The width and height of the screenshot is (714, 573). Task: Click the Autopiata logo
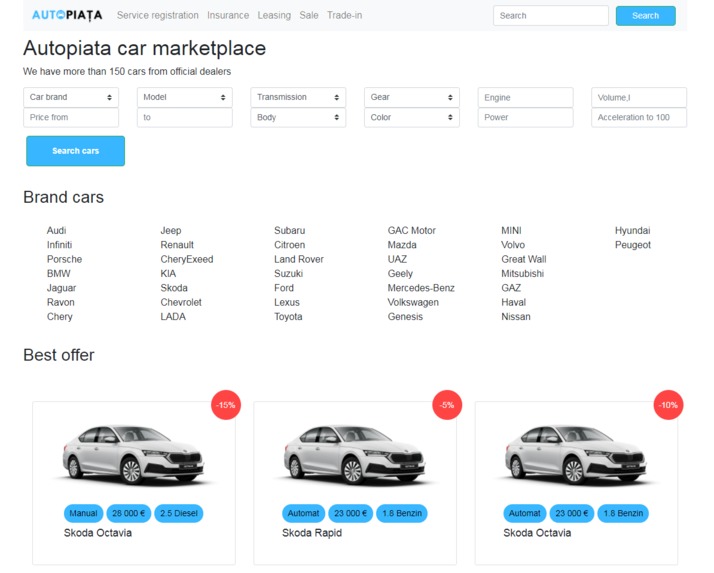[x=67, y=15]
